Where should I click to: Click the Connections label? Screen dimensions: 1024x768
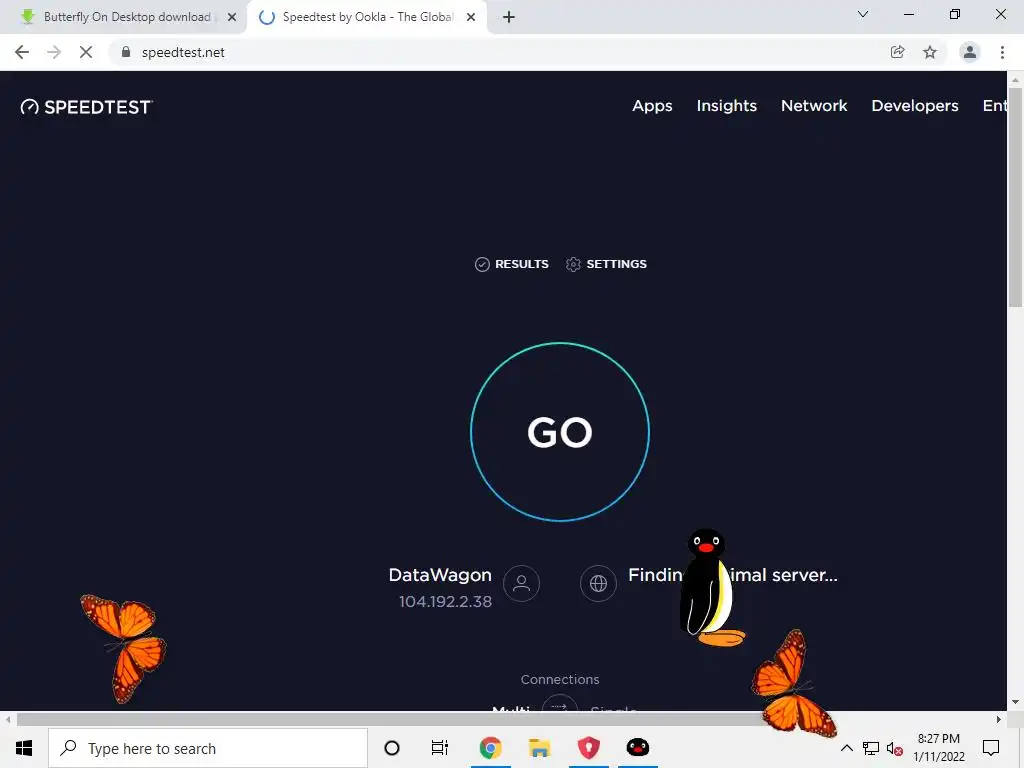(x=560, y=679)
